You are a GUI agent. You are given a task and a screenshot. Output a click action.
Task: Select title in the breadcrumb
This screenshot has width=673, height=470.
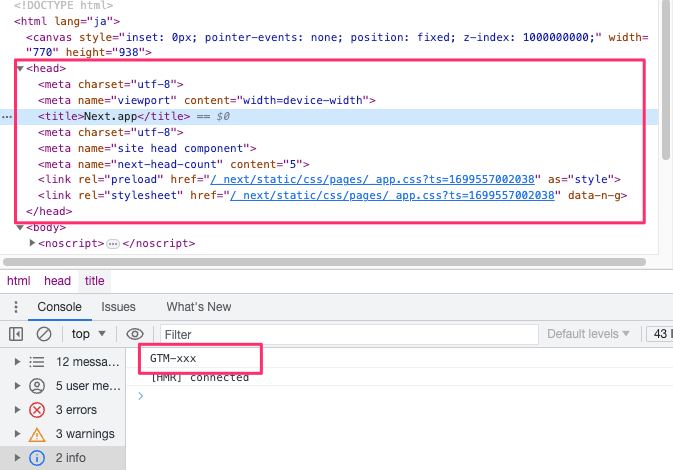click(94, 281)
